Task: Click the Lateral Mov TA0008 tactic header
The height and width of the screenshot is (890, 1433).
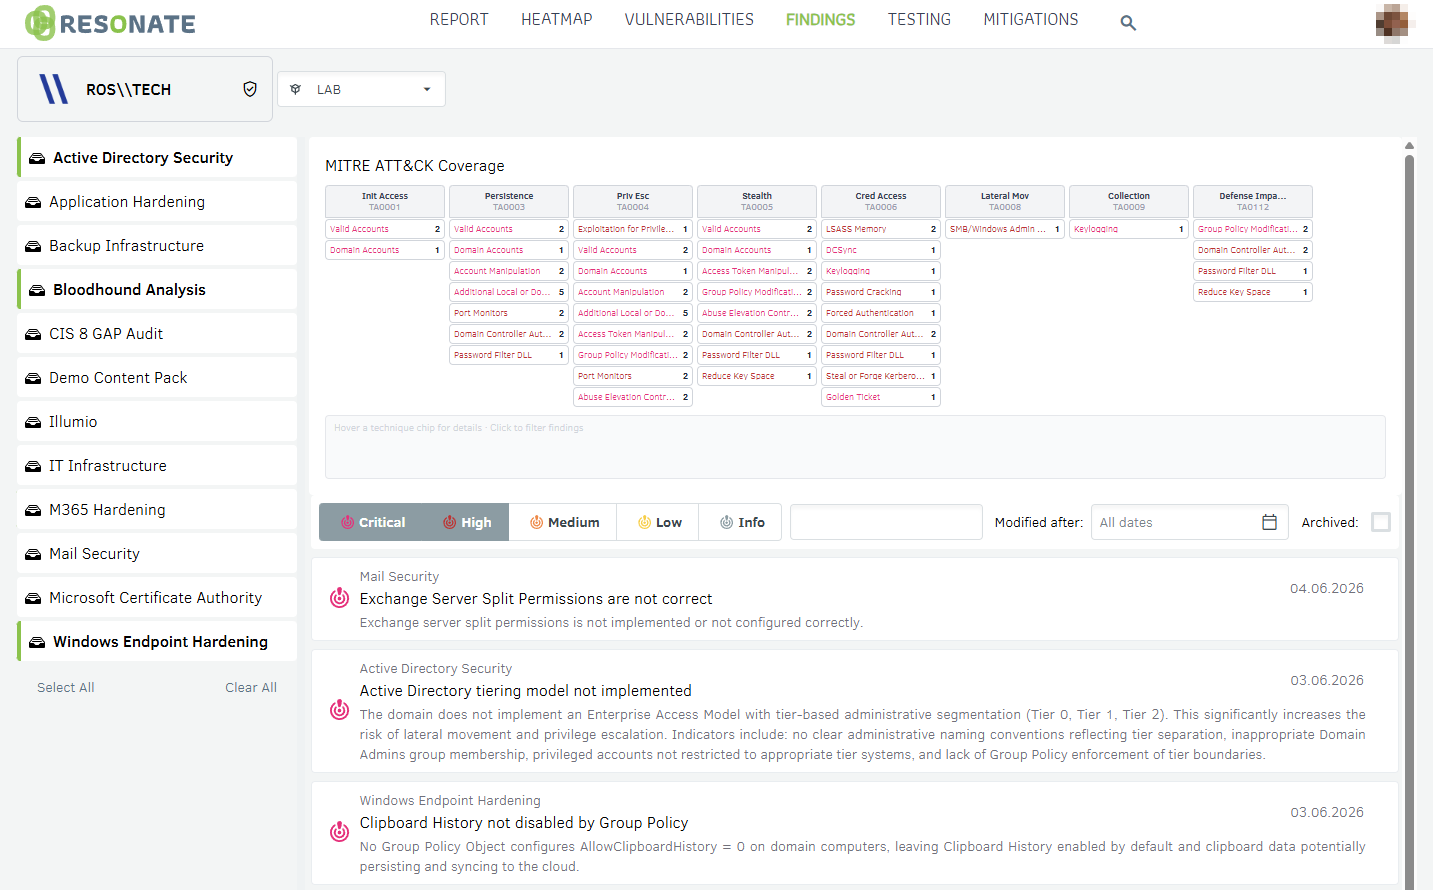Action: pos(1005,201)
